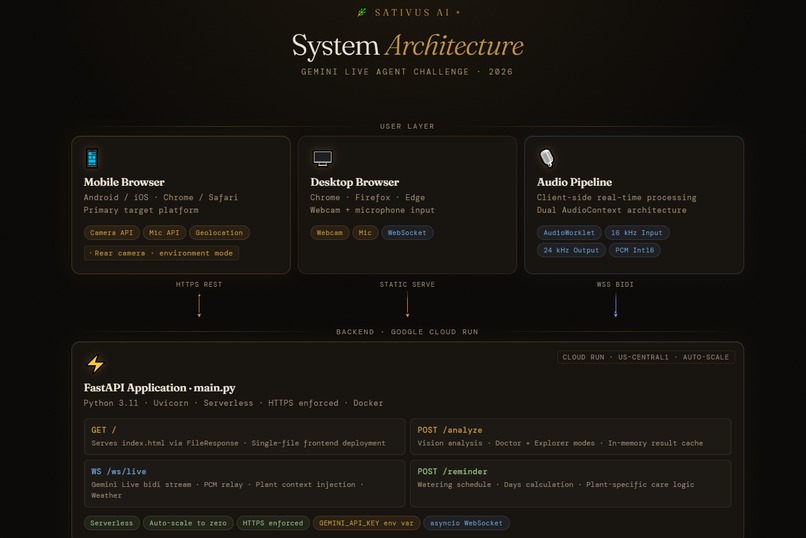The height and width of the screenshot is (538, 806).
Task: Click the blue WebSocket tag in Desktop Browser
Action: pyautogui.click(x=407, y=233)
